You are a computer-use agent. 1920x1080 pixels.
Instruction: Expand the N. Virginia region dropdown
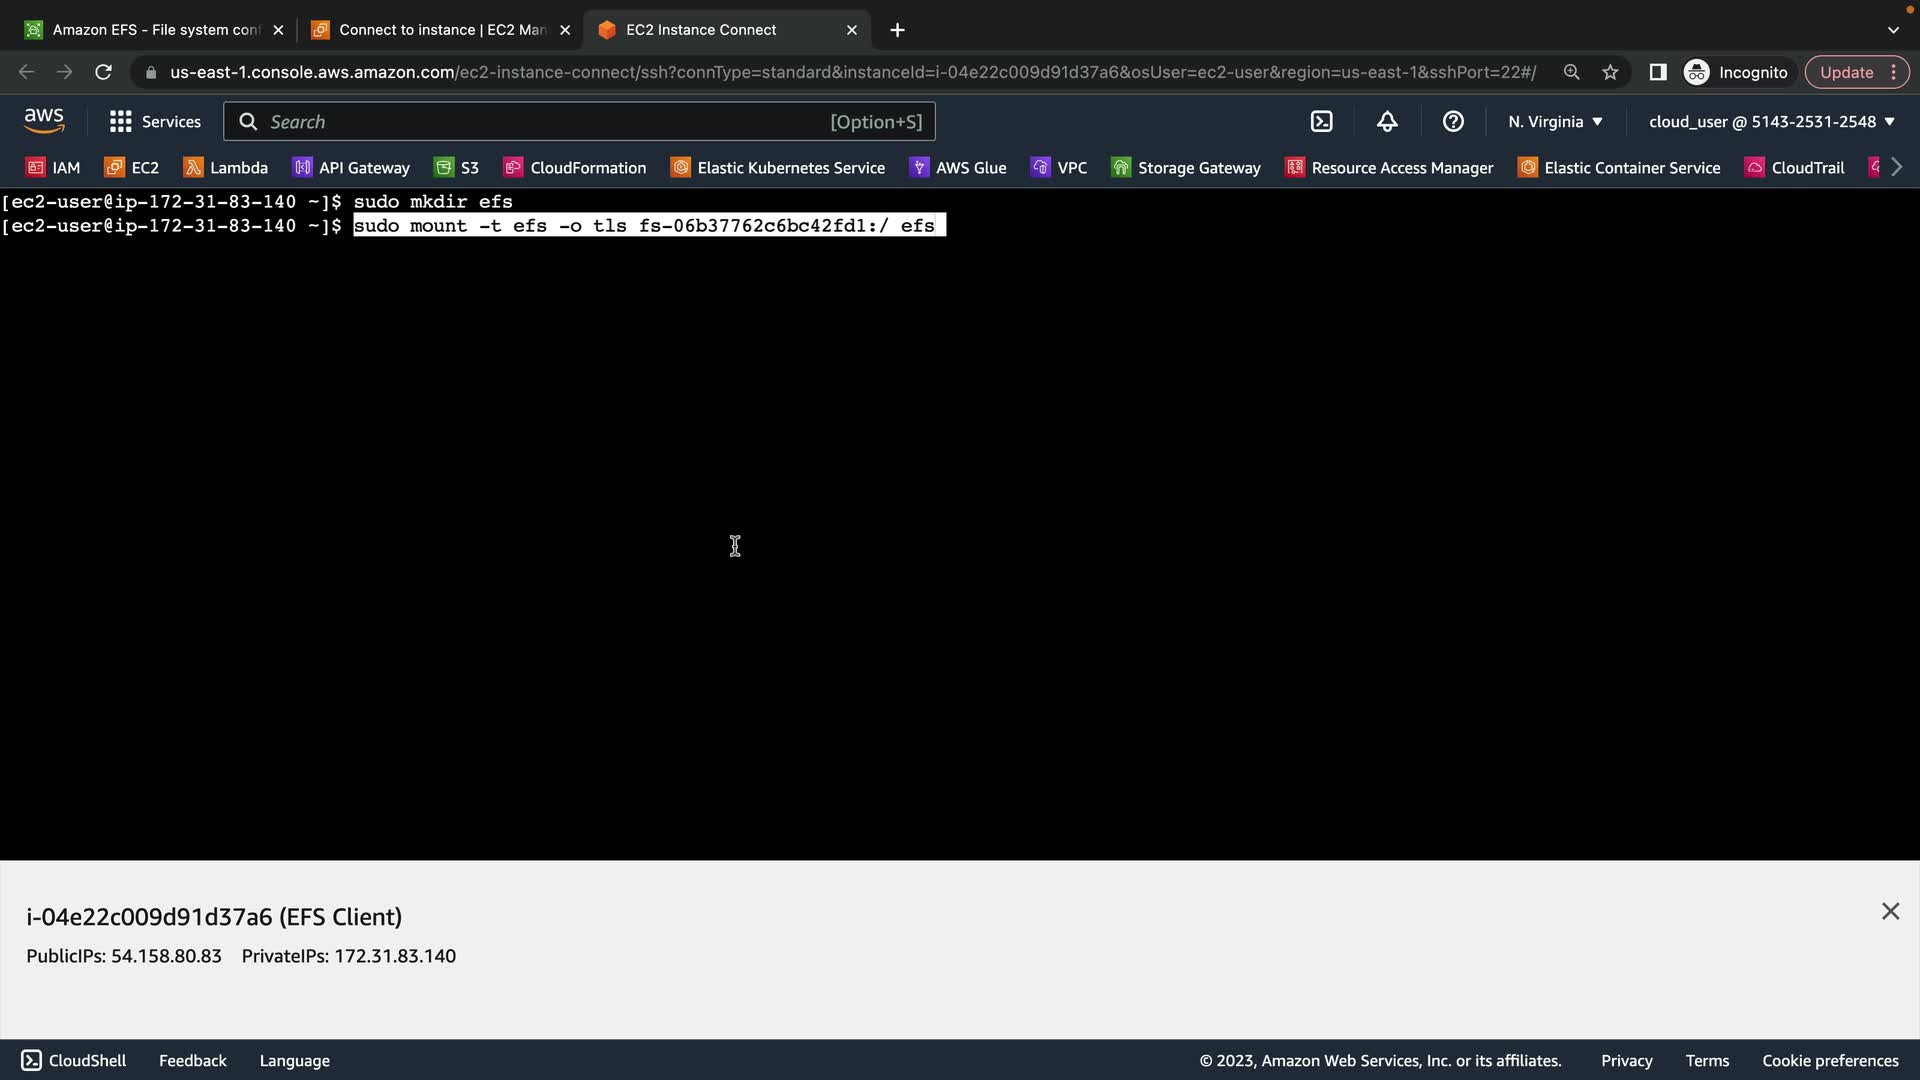point(1555,122)
